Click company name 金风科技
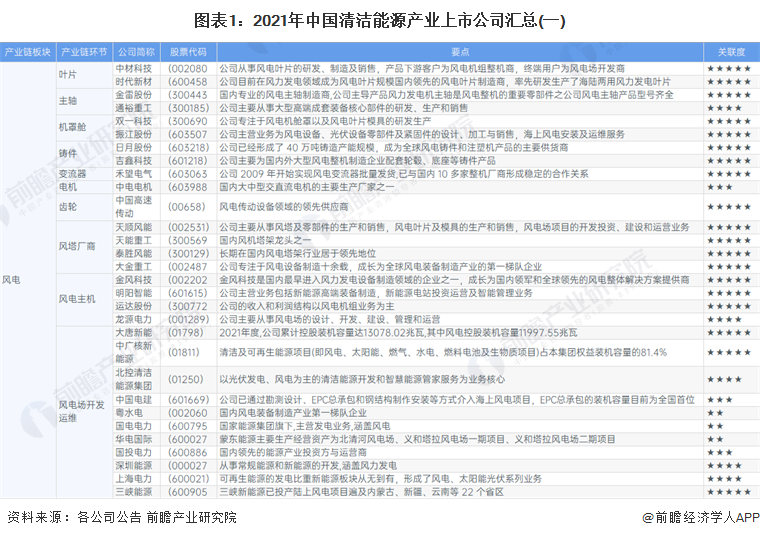Image resolution: width=760 pixels, height=538 pixels. tap(133, 280)
